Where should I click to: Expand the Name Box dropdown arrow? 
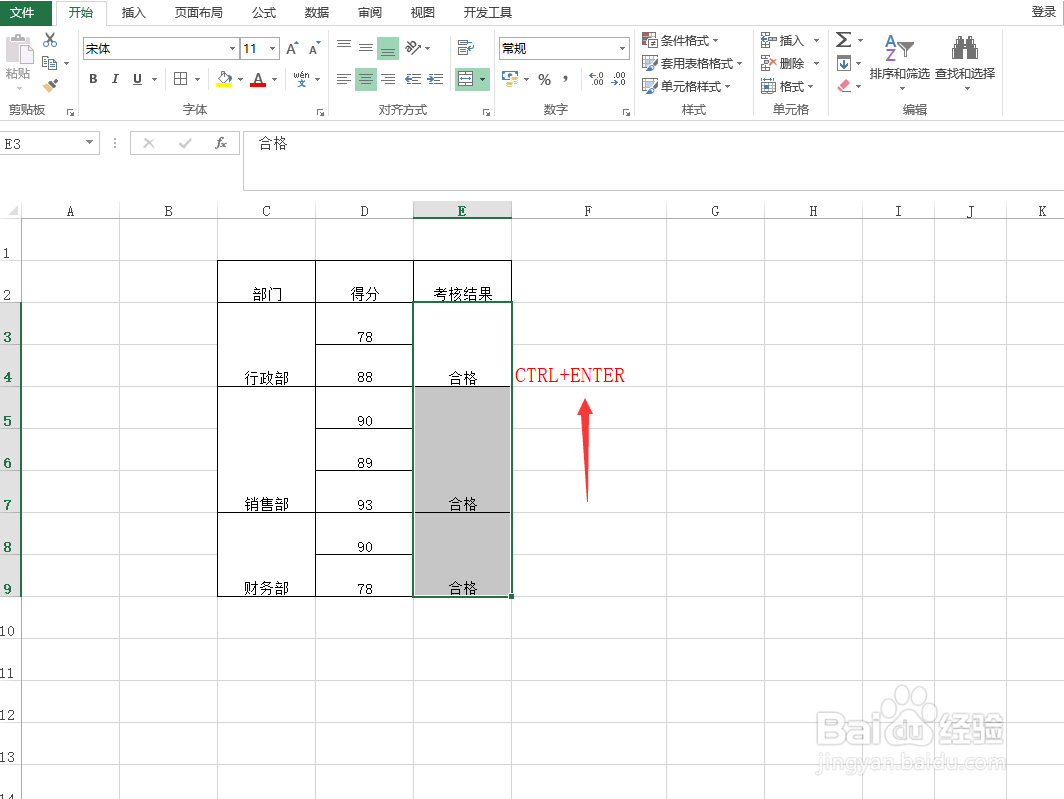[90, 143]
